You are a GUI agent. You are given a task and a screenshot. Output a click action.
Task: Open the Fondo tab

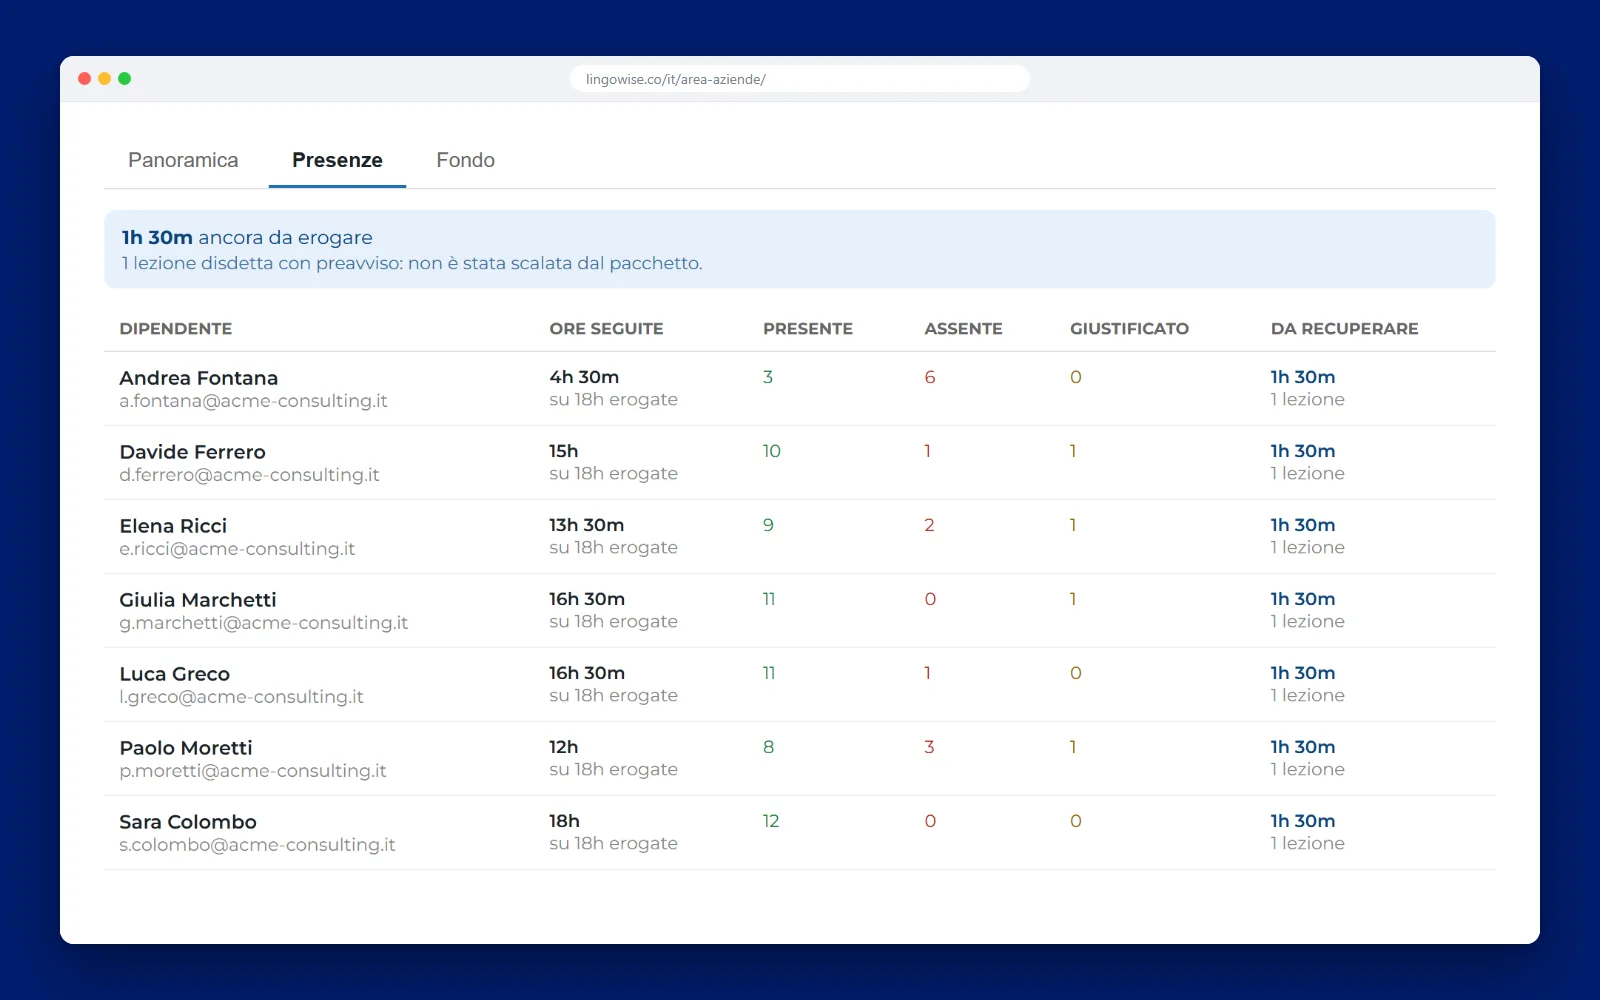(x=465, y=160)
